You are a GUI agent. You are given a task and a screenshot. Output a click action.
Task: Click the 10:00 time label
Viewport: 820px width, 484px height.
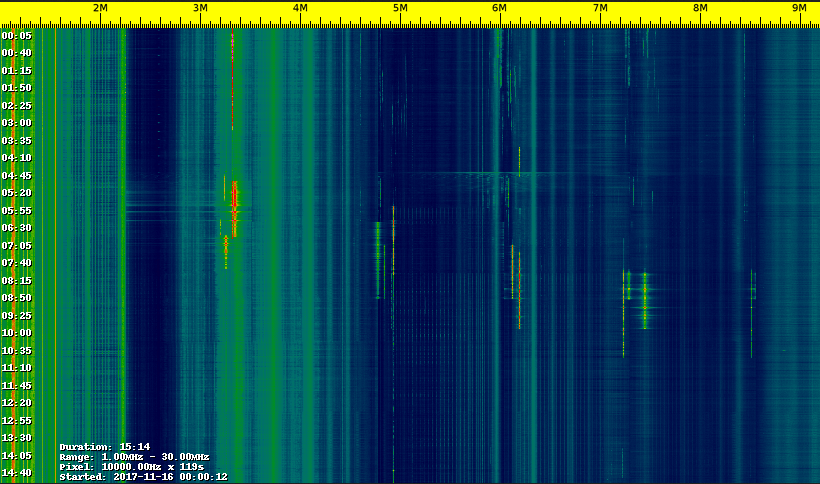[17, 333]
